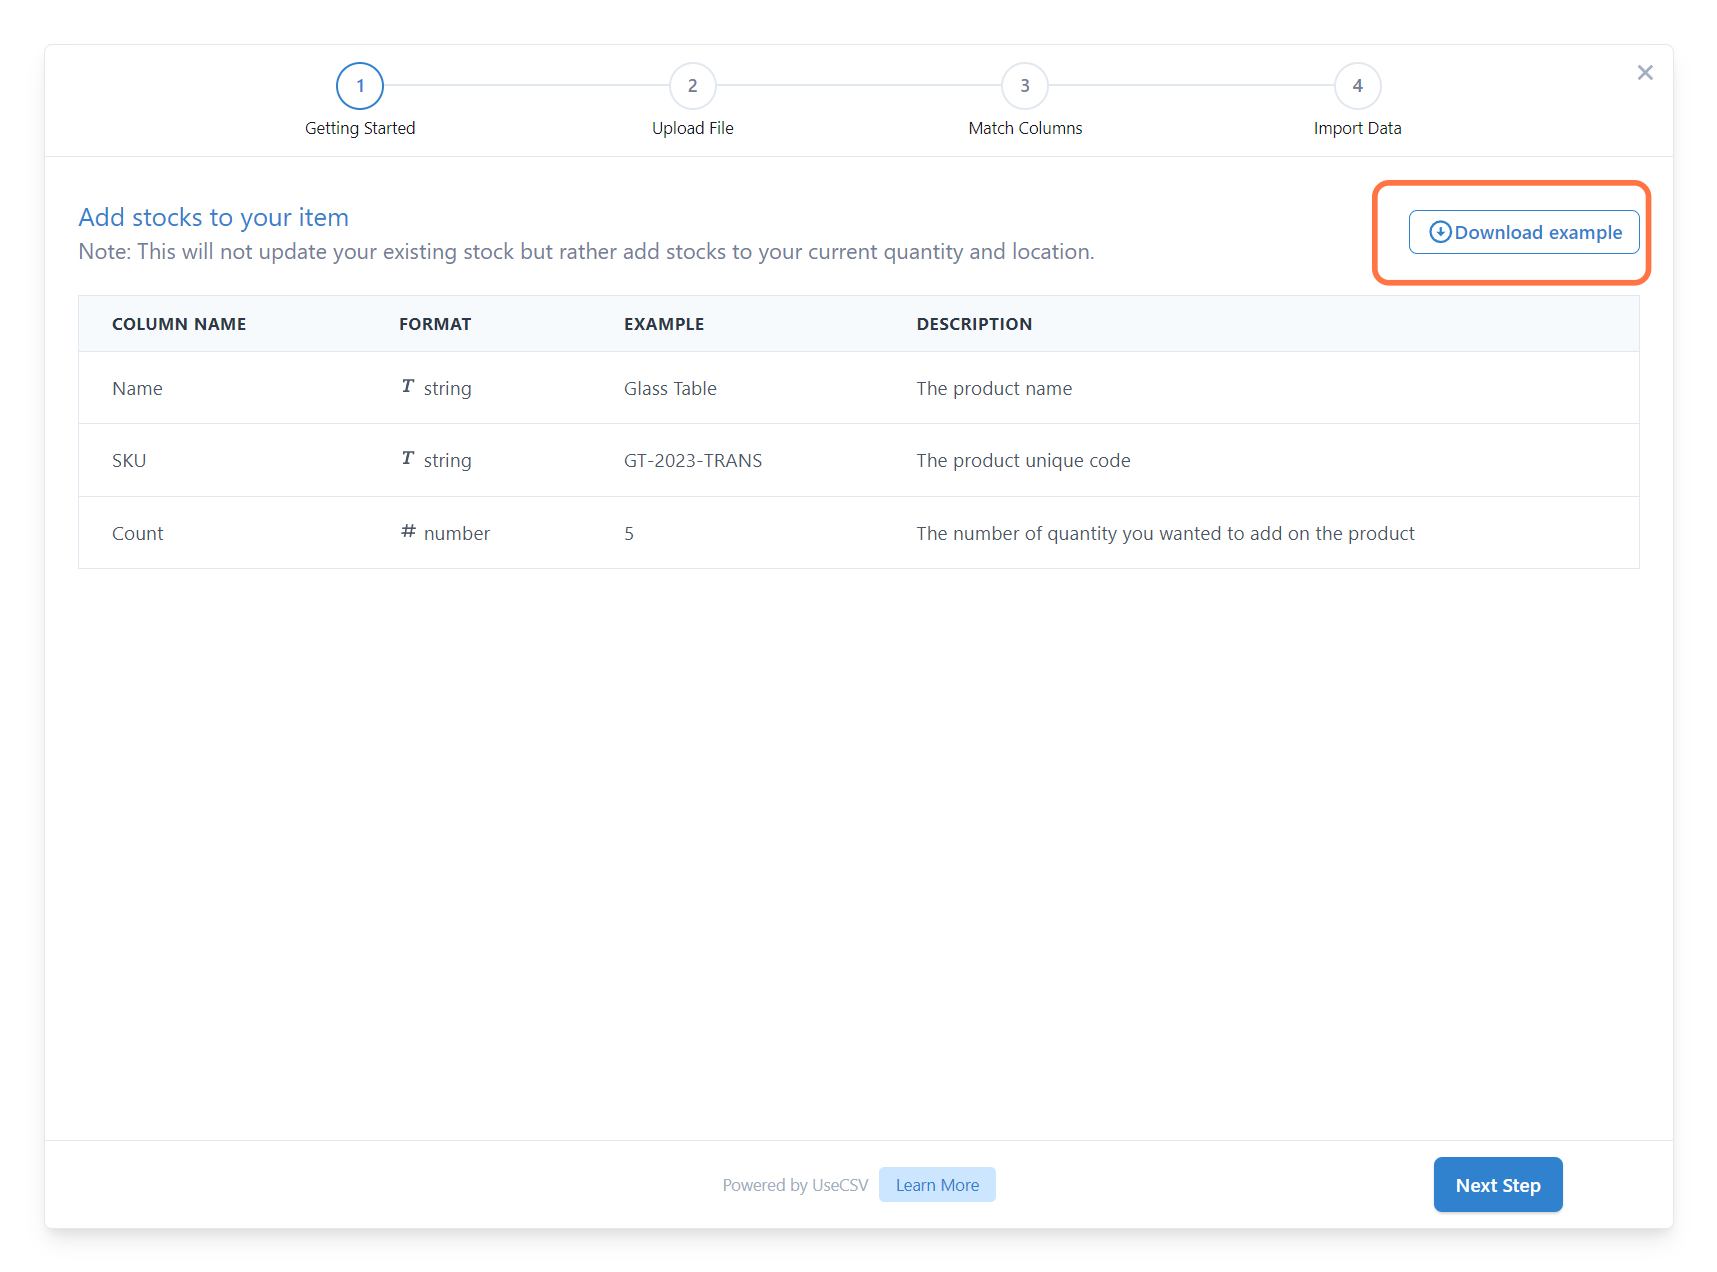Click the Count row quantity description text

(1165, 534)
